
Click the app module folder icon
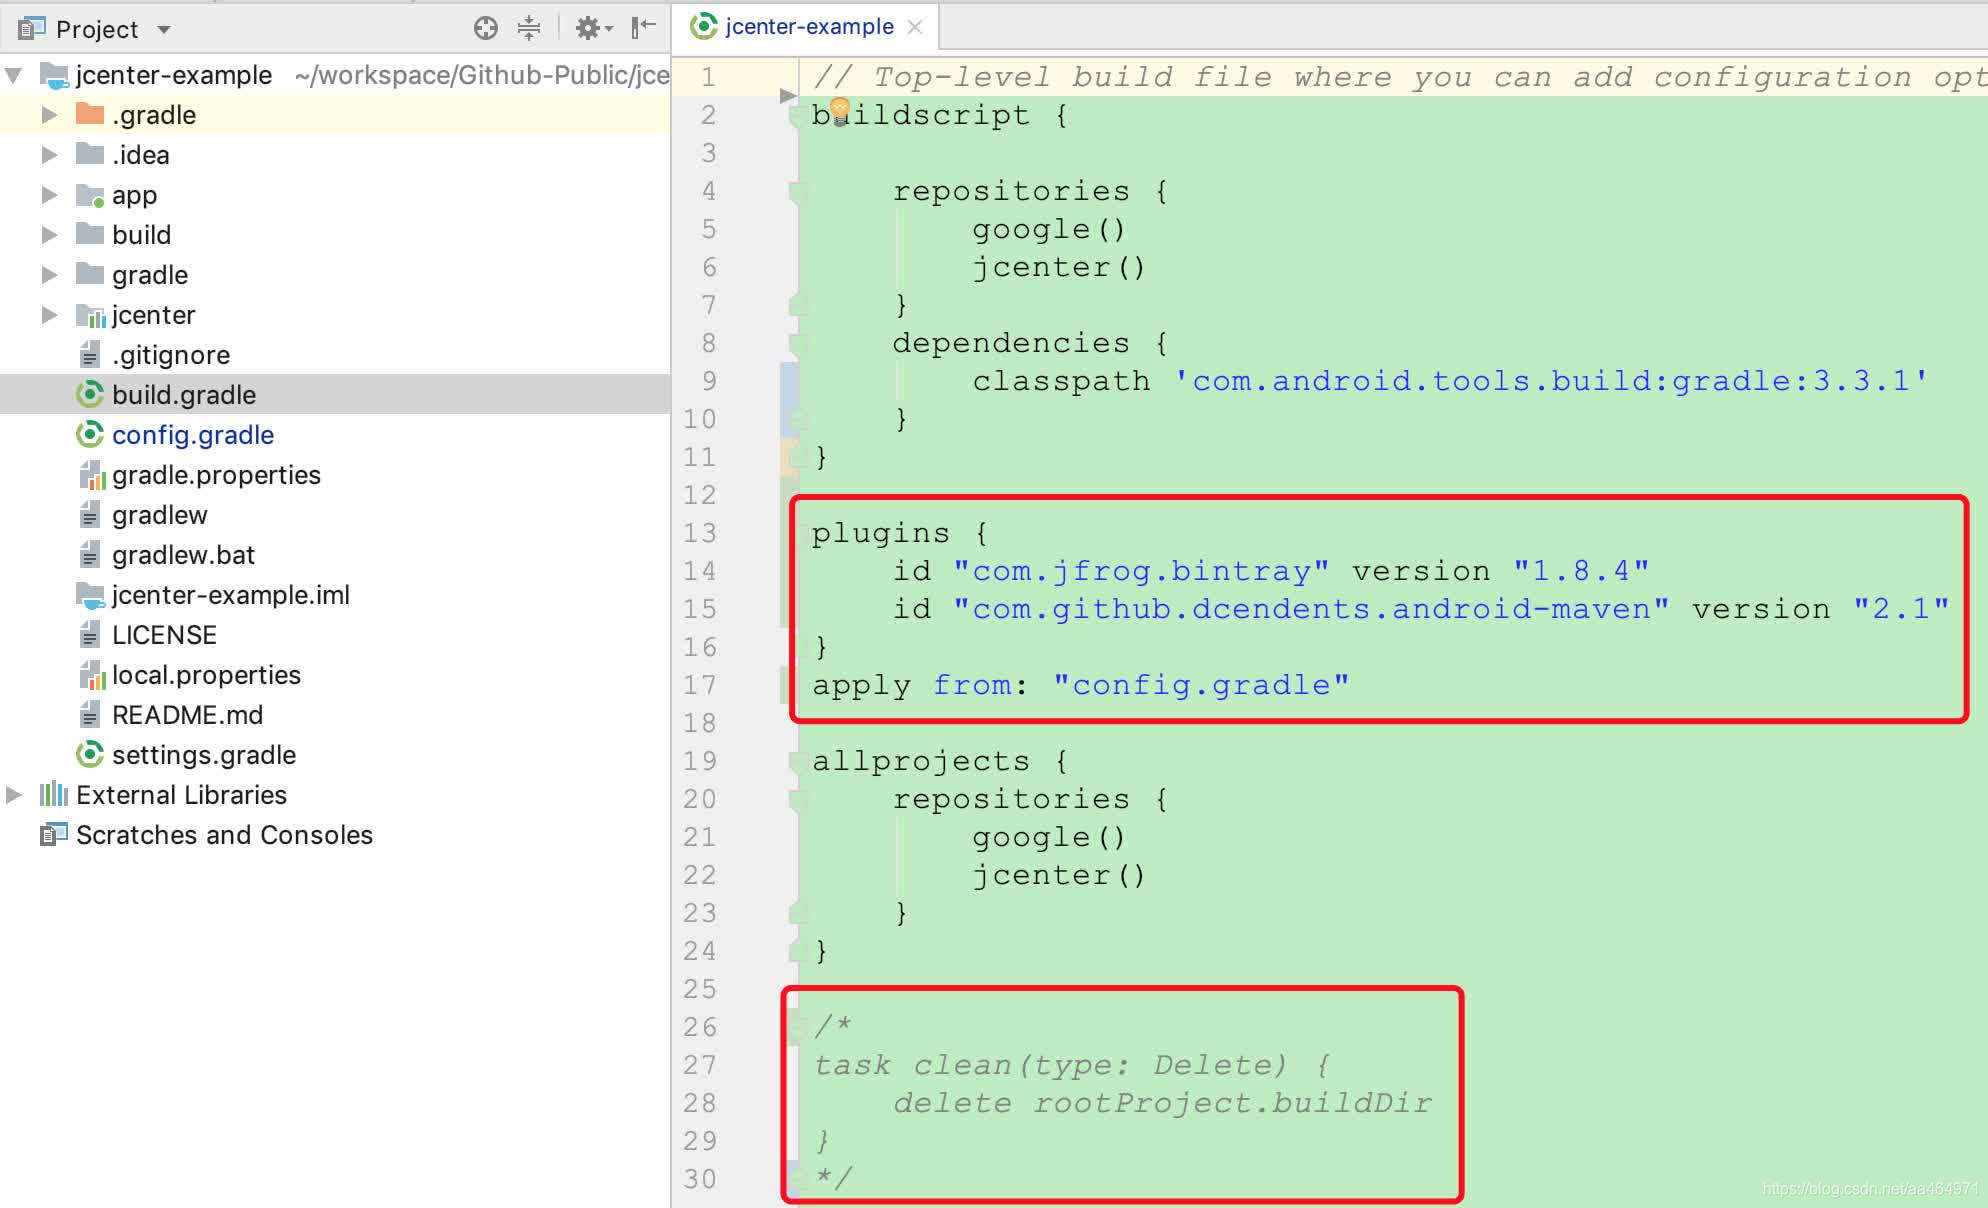[x=90, y=195]
